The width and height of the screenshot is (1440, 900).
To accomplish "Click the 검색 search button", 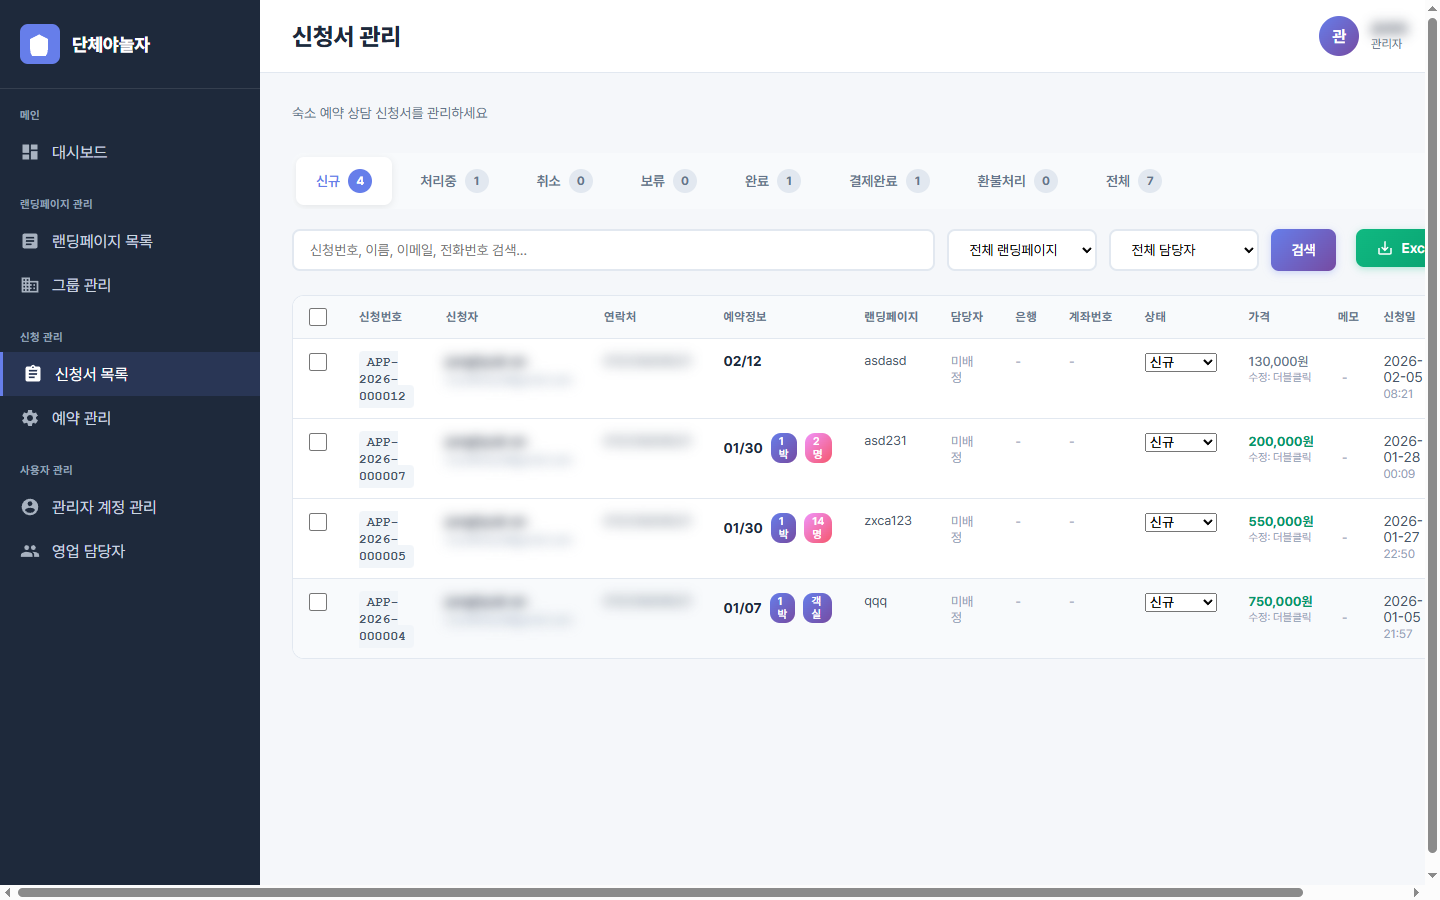I will pos(1302,250).
